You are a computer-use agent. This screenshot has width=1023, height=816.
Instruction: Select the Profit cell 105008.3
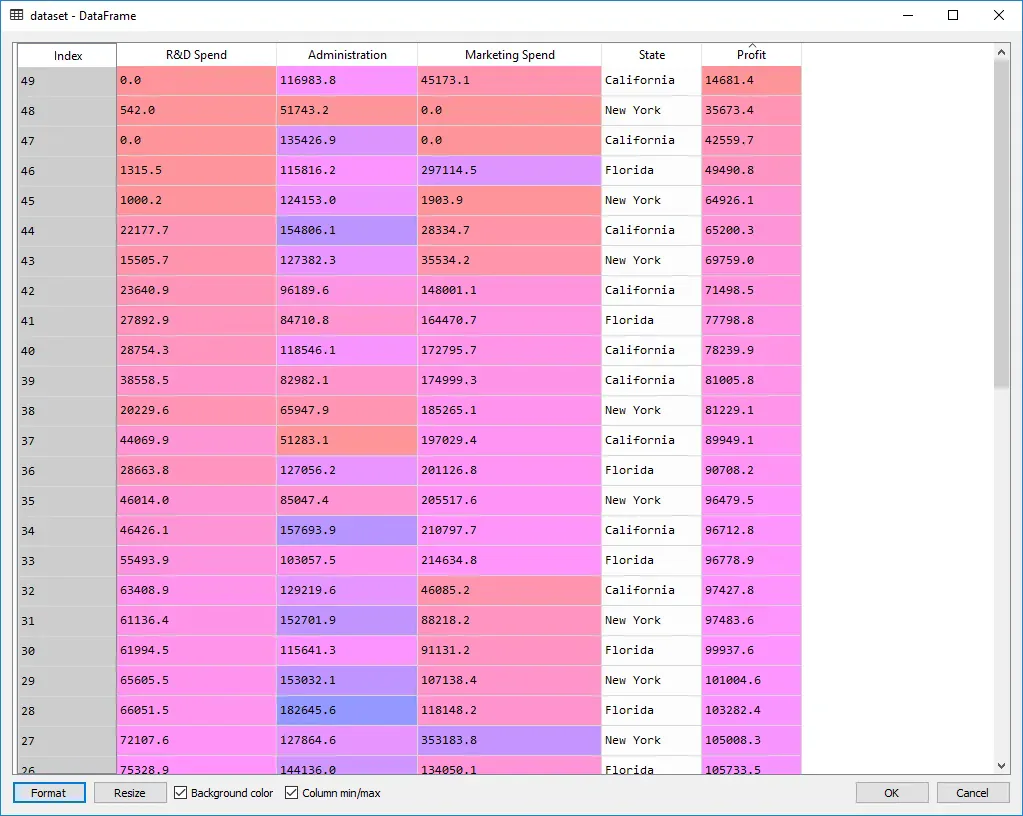coord(751,740)
